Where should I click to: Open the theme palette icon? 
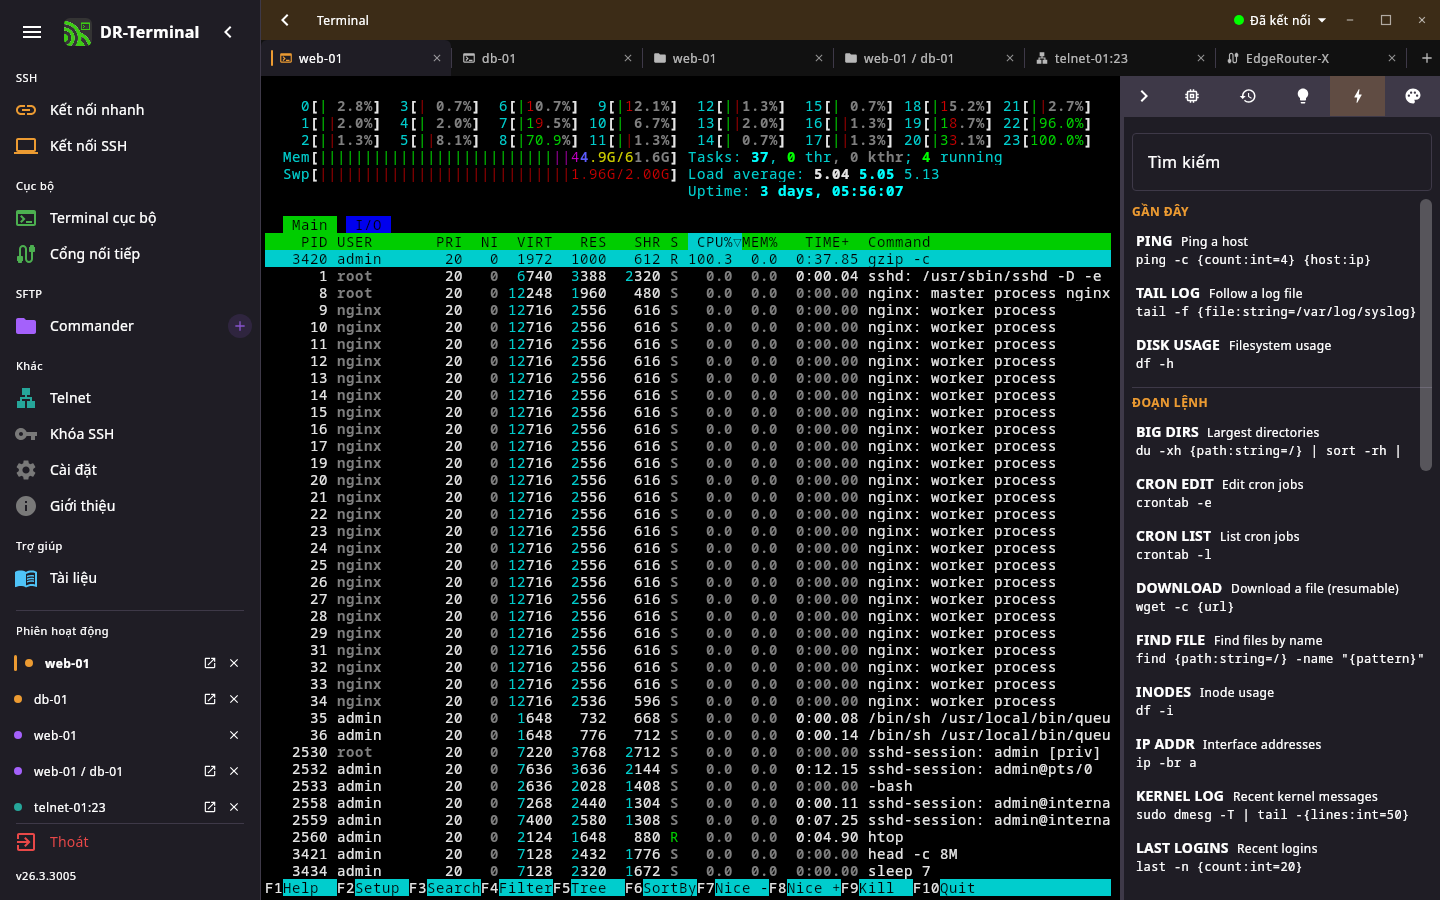(x=1412, y=96)
